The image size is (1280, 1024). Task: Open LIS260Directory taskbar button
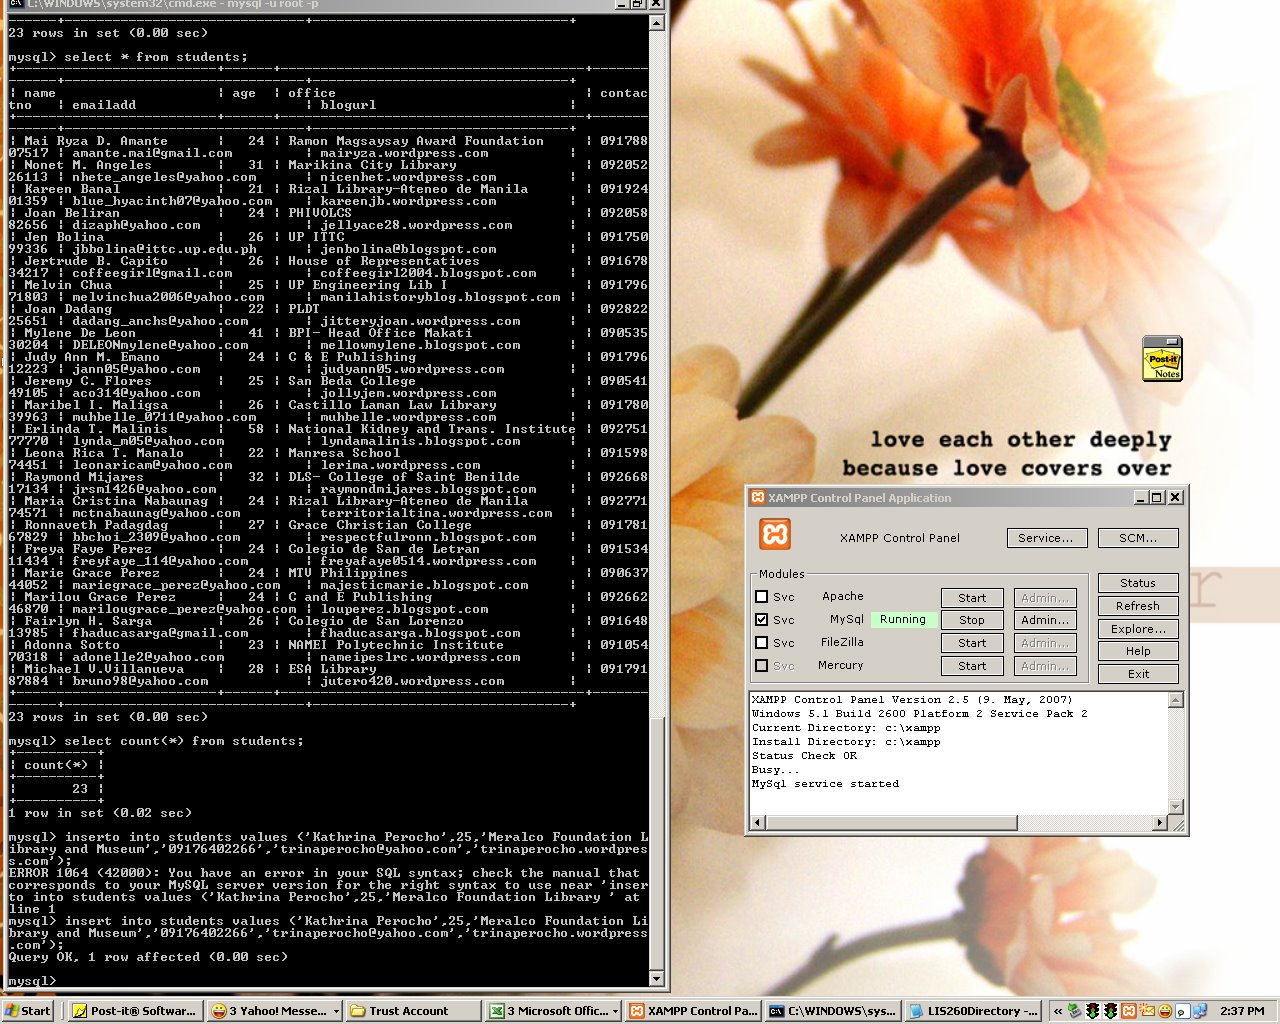tap(972, 1011)
